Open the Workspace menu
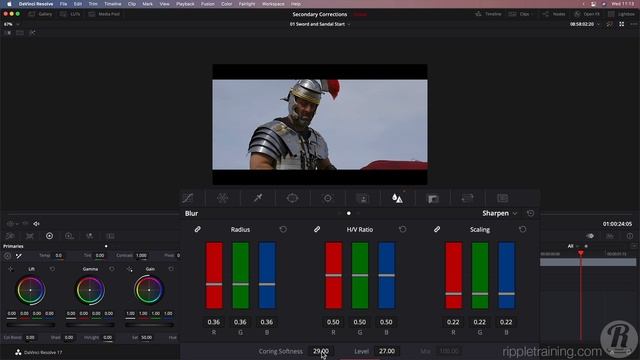 (x=273, y=4)
